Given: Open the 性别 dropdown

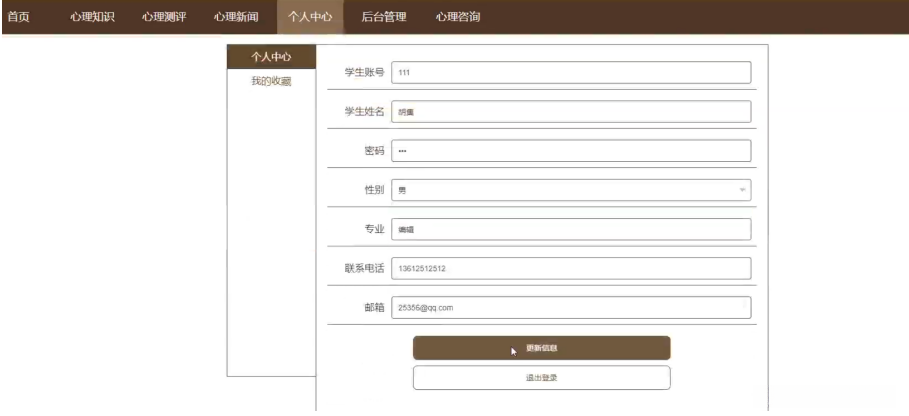Looking at the screenshot, I should [x=571, y=190].
